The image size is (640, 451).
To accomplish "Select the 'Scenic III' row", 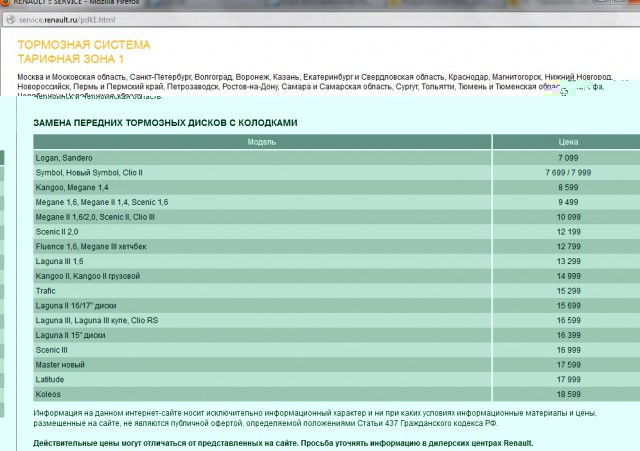I will pos(337,350).
